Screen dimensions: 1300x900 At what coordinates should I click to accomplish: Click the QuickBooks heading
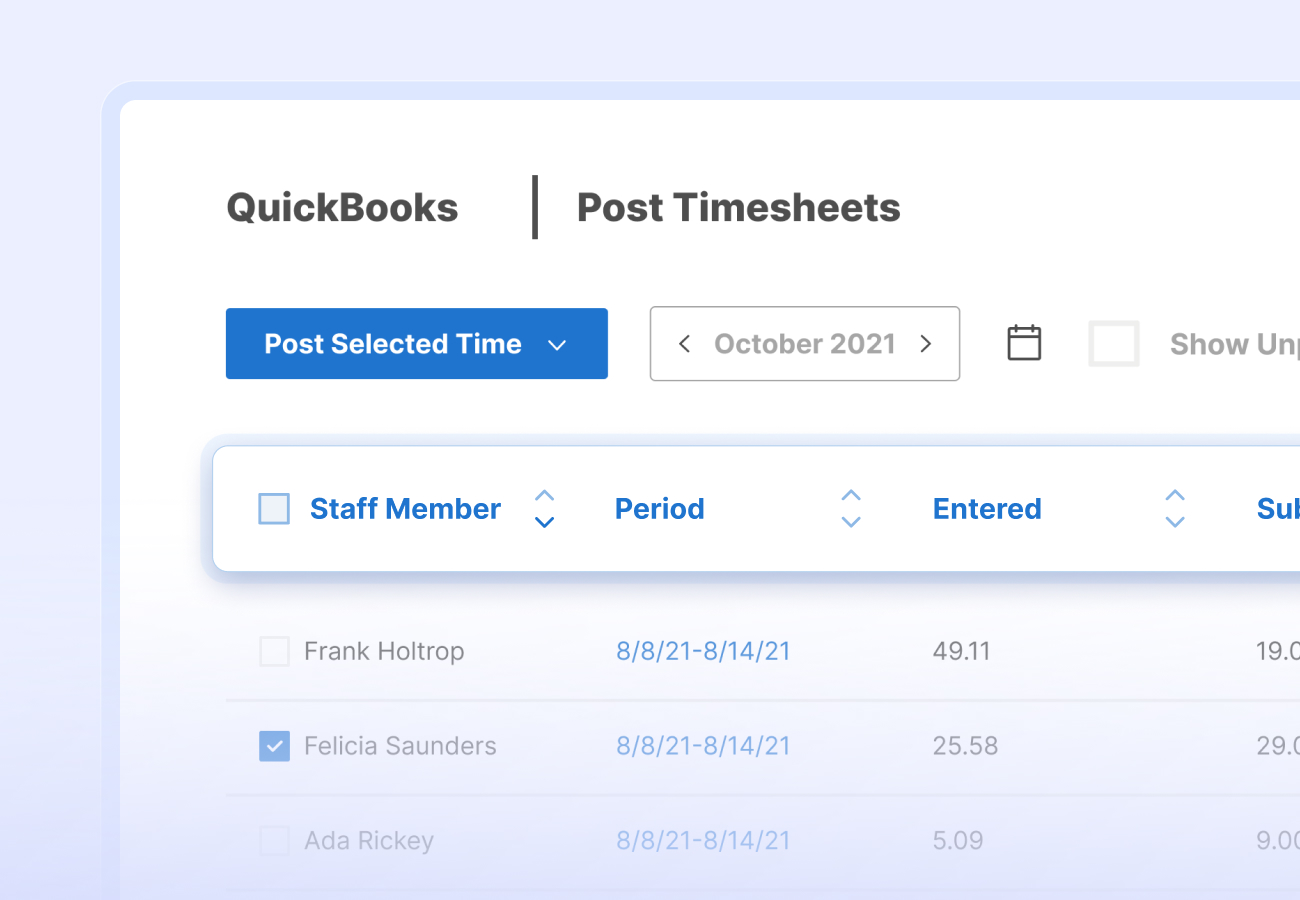coord(342,207)
